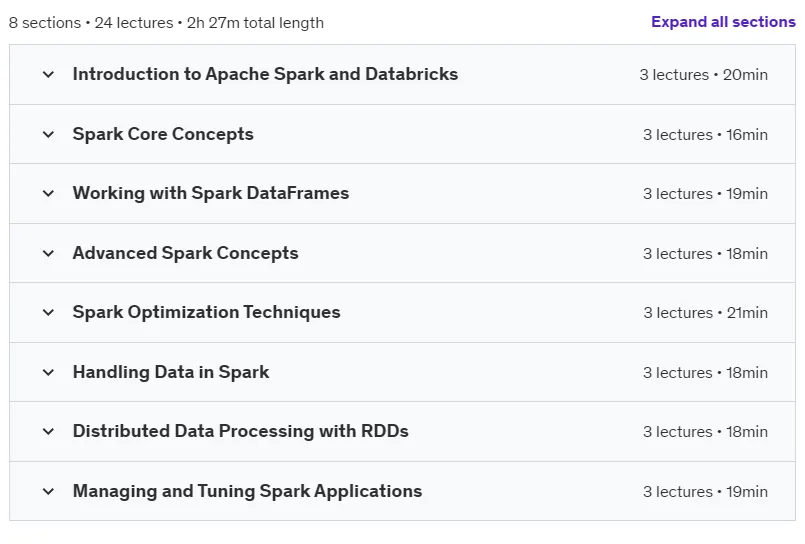
Task: Click the 3 lectures • 21min label
Action: point(705,313)
